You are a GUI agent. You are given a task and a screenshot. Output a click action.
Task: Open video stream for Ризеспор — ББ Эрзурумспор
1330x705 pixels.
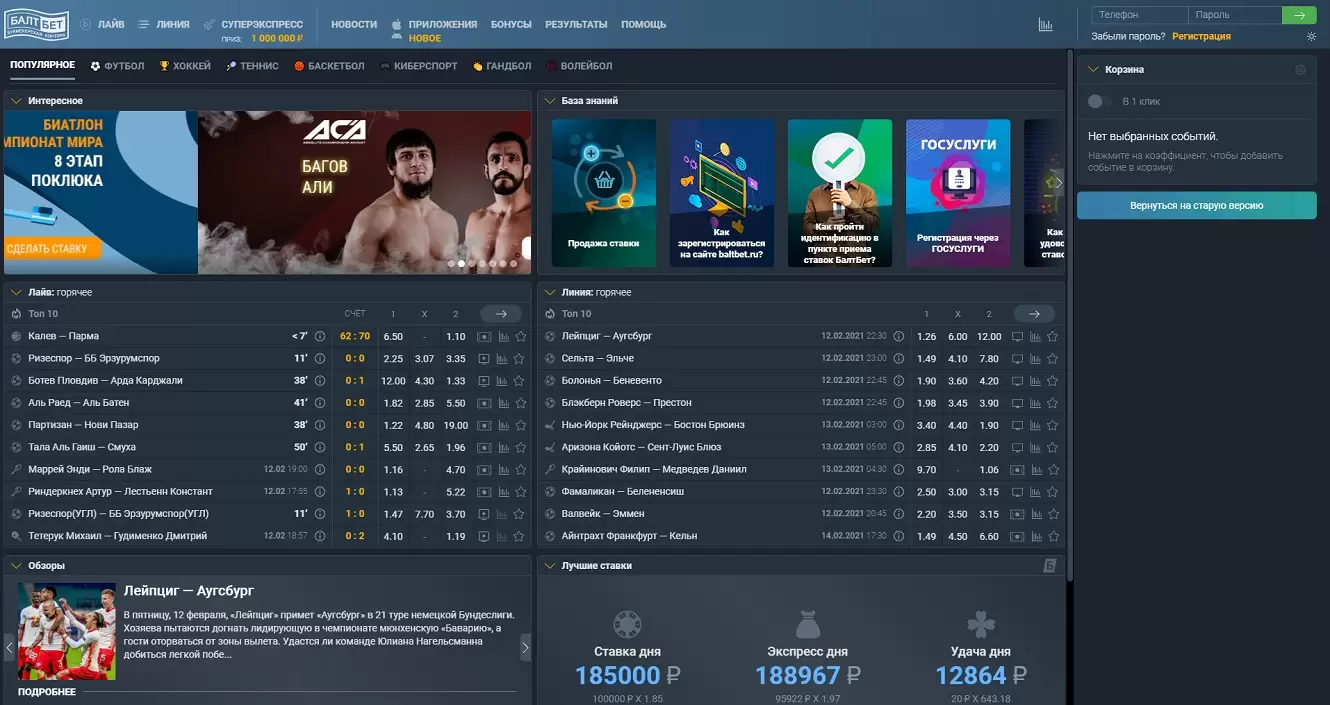[x=484, y=358]
